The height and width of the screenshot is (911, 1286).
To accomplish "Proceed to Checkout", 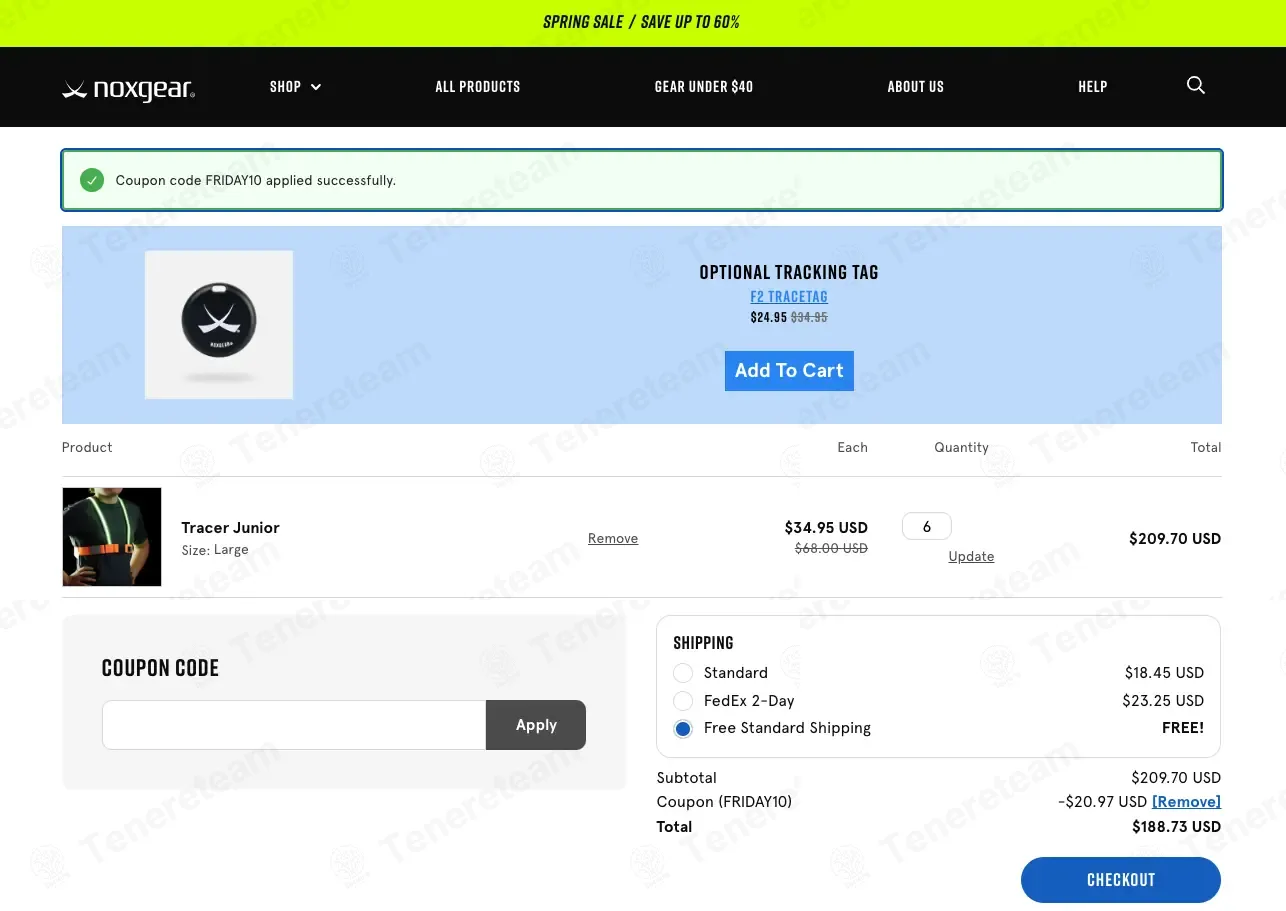I will [1121, 880].
